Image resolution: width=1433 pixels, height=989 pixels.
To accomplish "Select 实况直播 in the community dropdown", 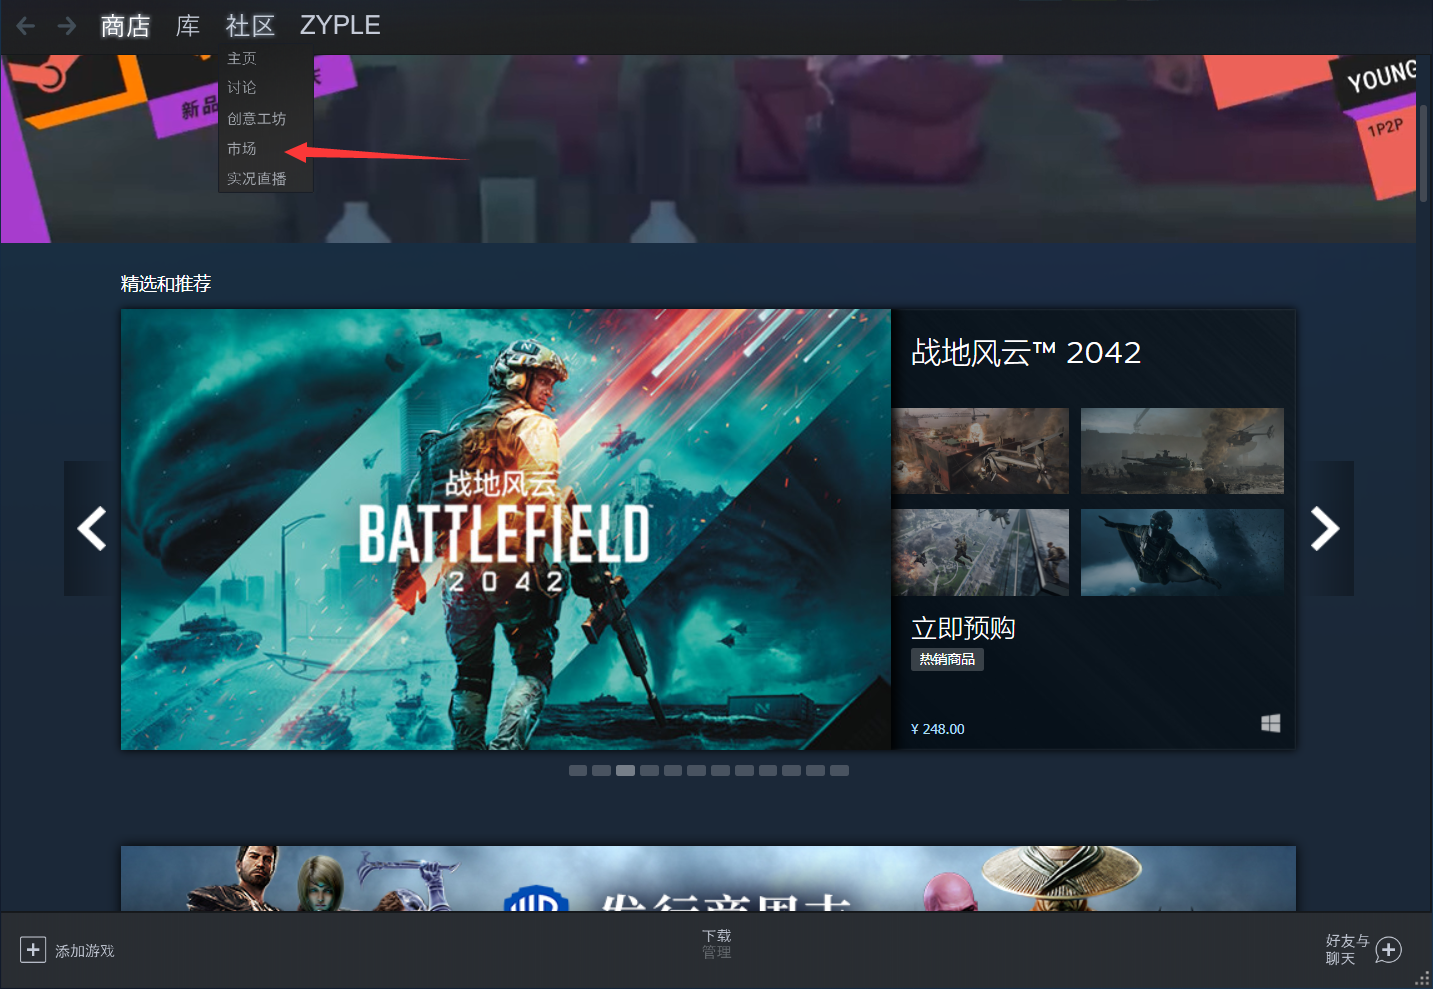I will [x=257, y=179].
